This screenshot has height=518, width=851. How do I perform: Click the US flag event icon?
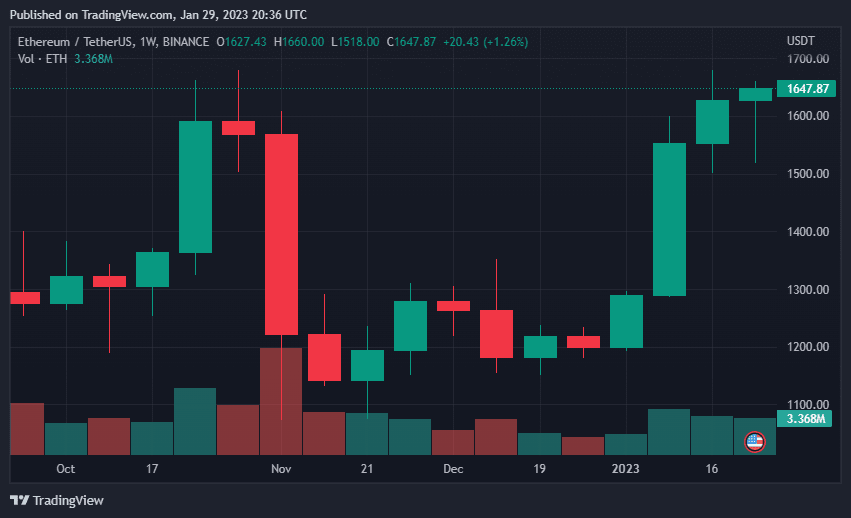tap(754, 442)
